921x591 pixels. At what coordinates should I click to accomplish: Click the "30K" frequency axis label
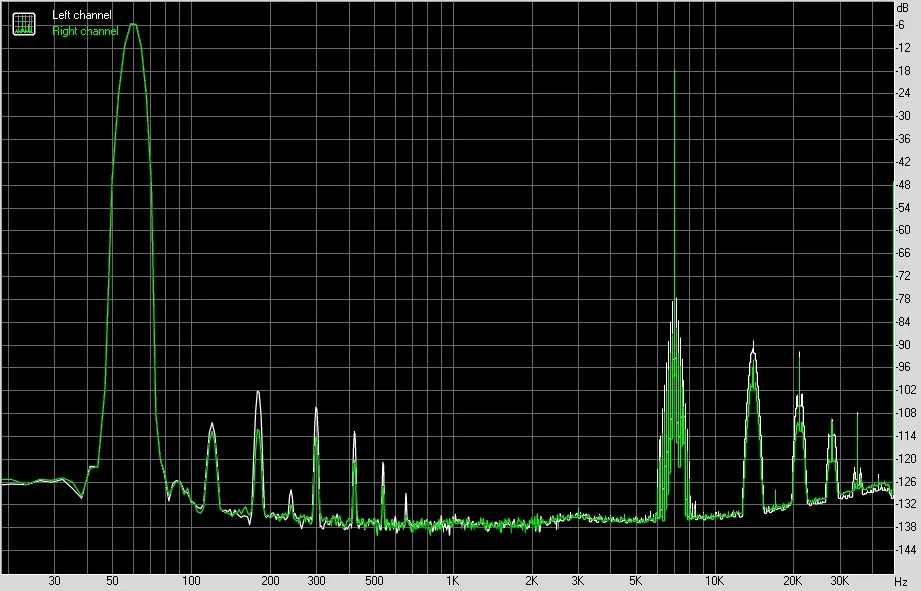(x=839, y=581)
